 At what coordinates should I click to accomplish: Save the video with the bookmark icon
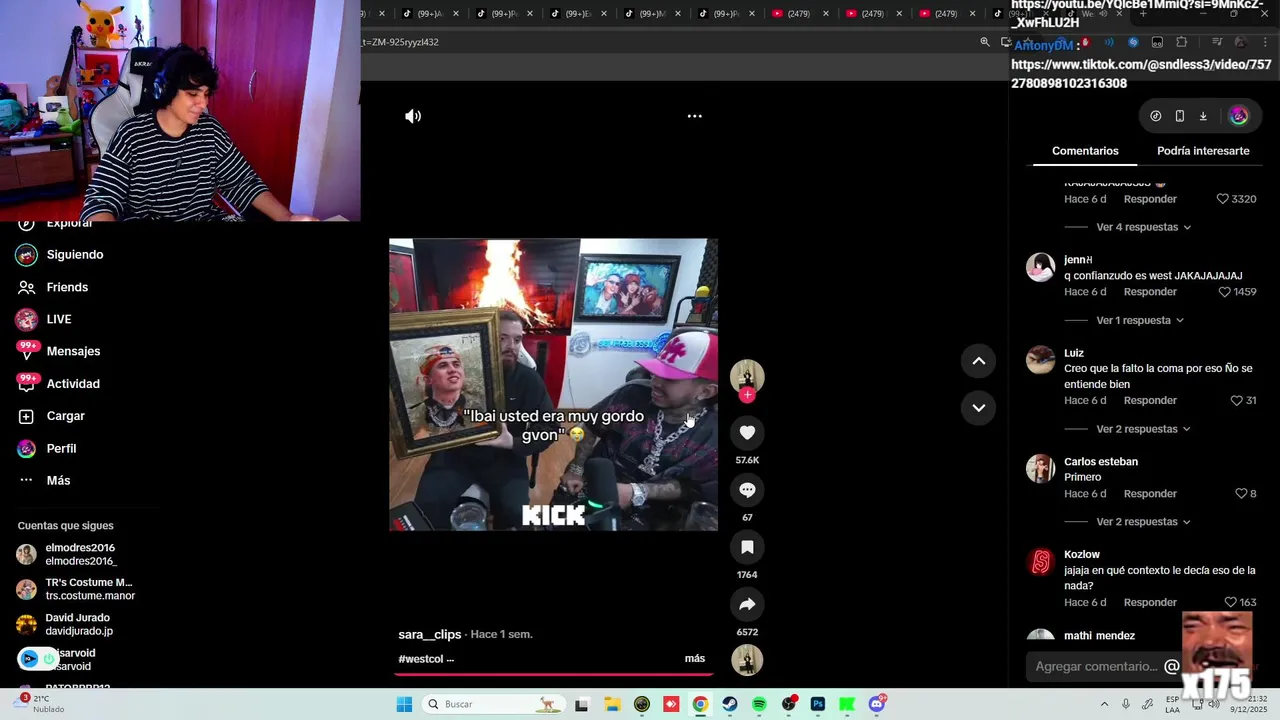coord(747,547)
